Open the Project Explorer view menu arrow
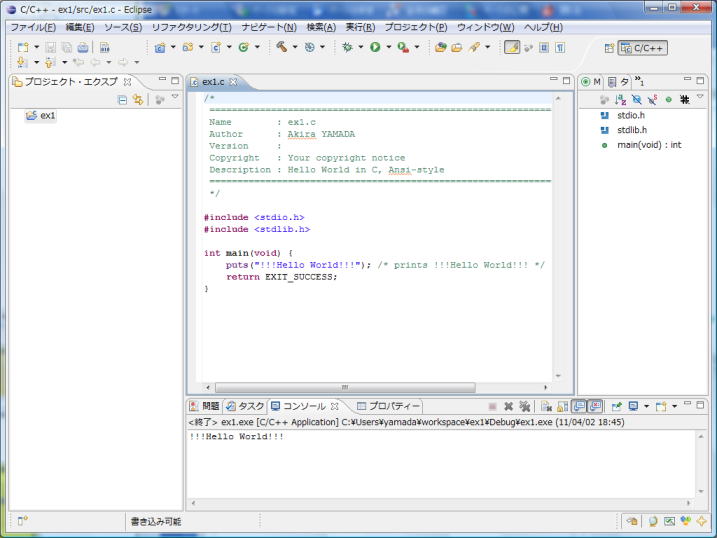Screen dimensions: 717x538 pos(175,98)
